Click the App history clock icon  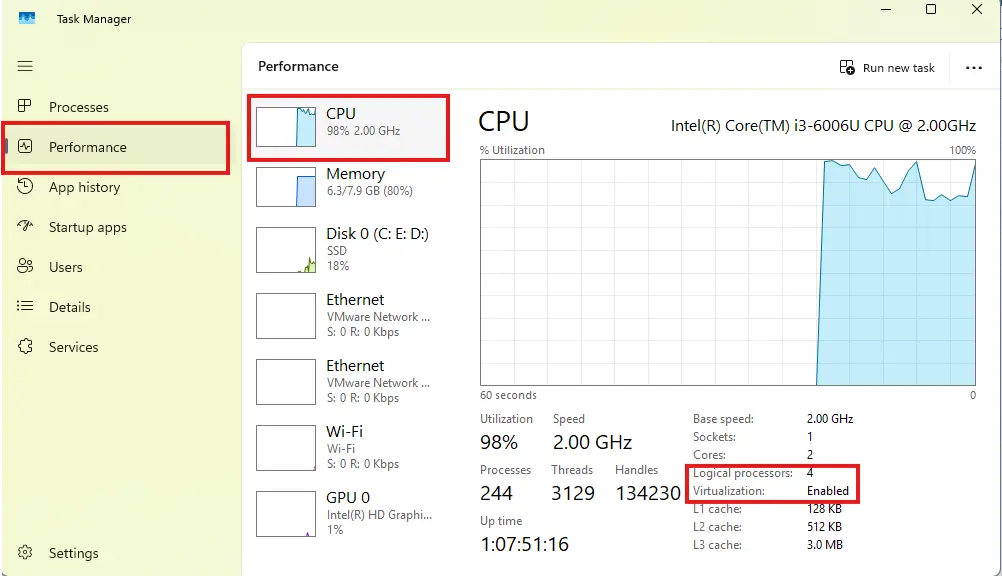tap(26, 187)
